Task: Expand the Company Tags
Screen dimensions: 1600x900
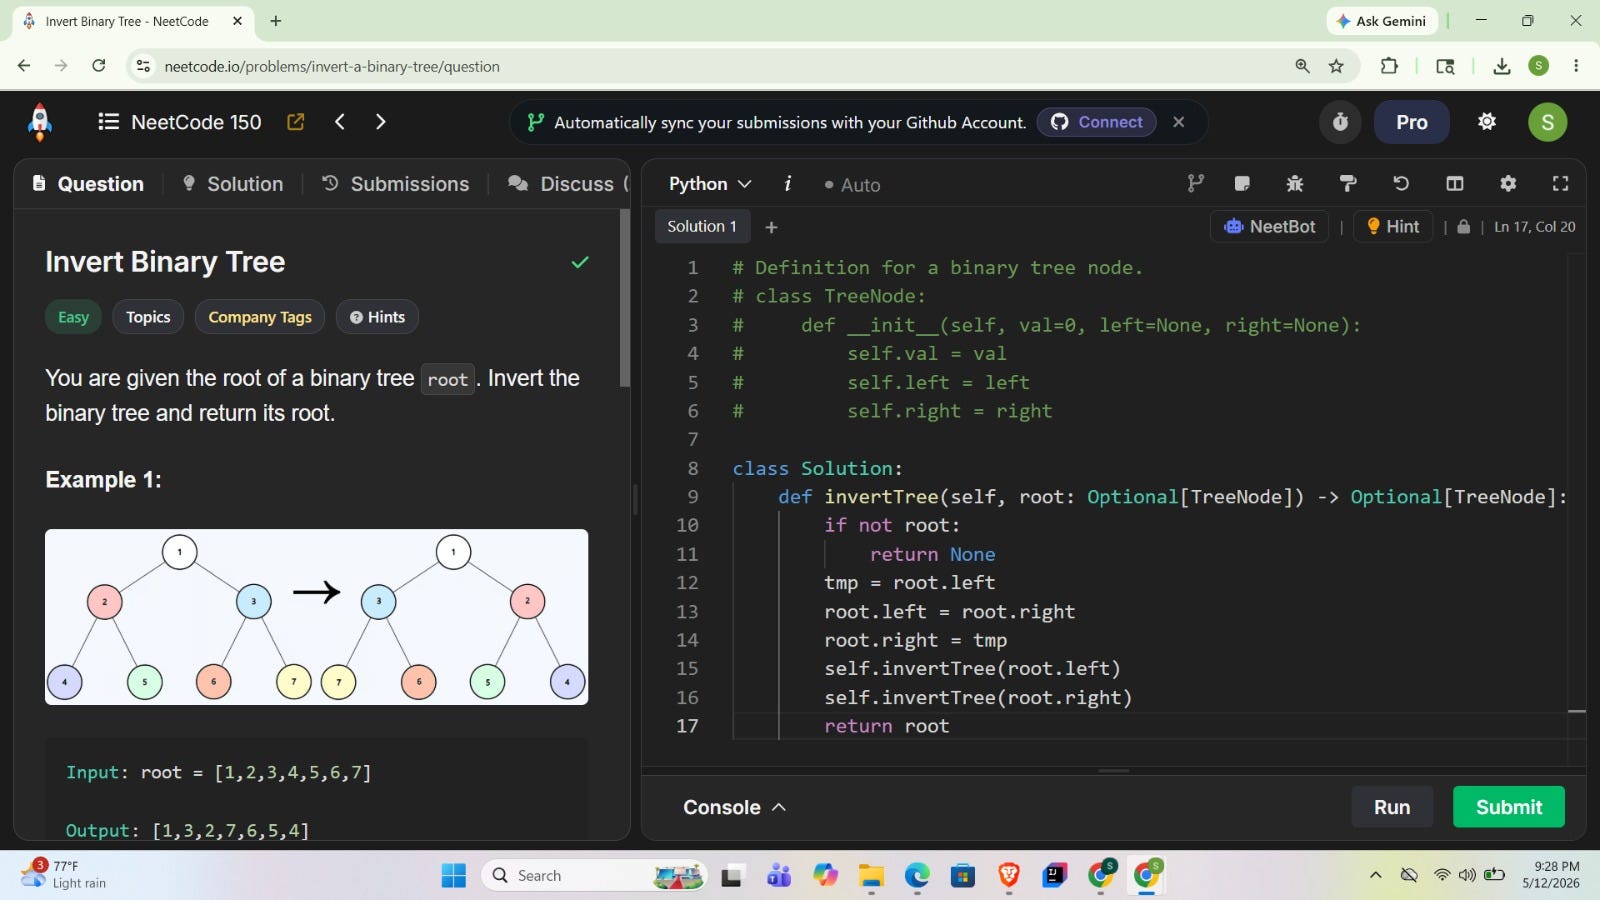Action: pos(260,317)
